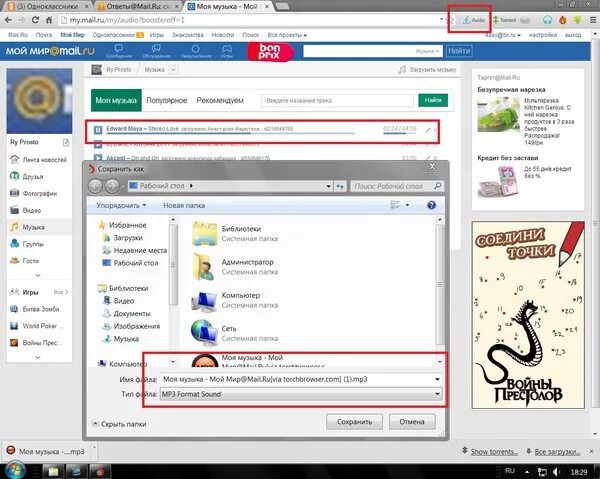Open the Show torrents link

coord(494,451)
